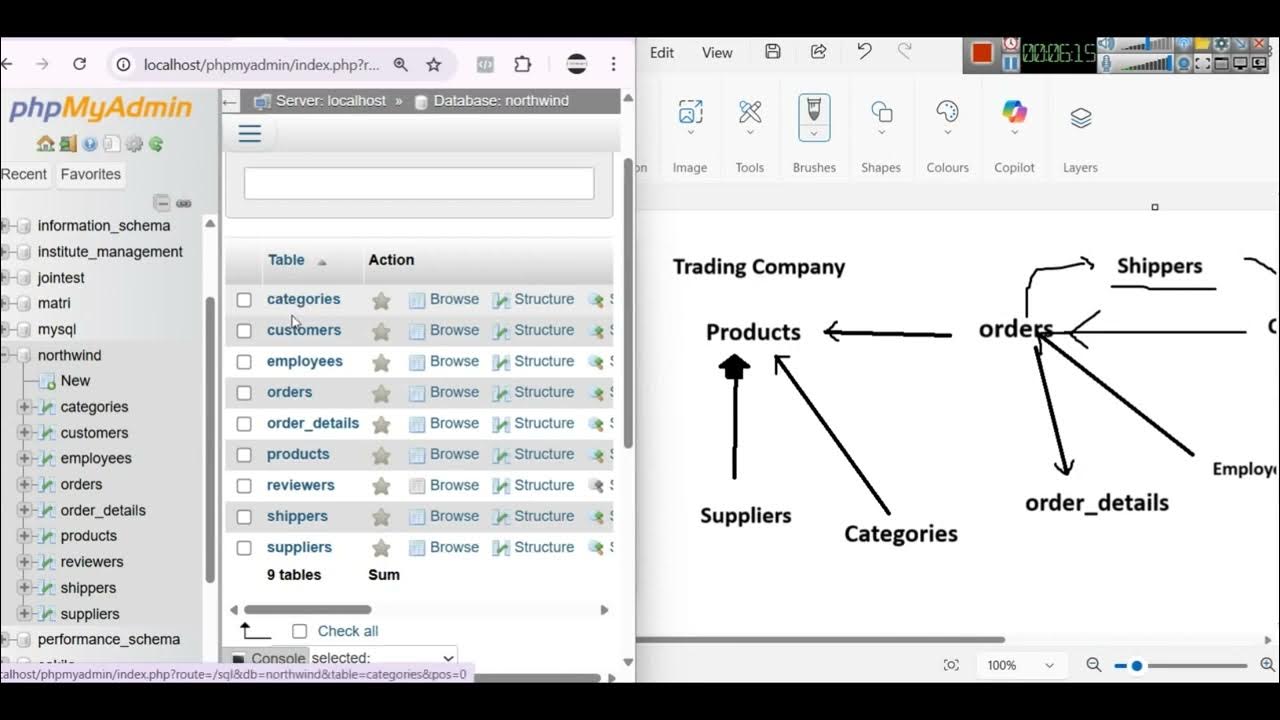This screenshot has width=1280, height=720.
Task: Click Paint save icon
Action: coord(773,52)
